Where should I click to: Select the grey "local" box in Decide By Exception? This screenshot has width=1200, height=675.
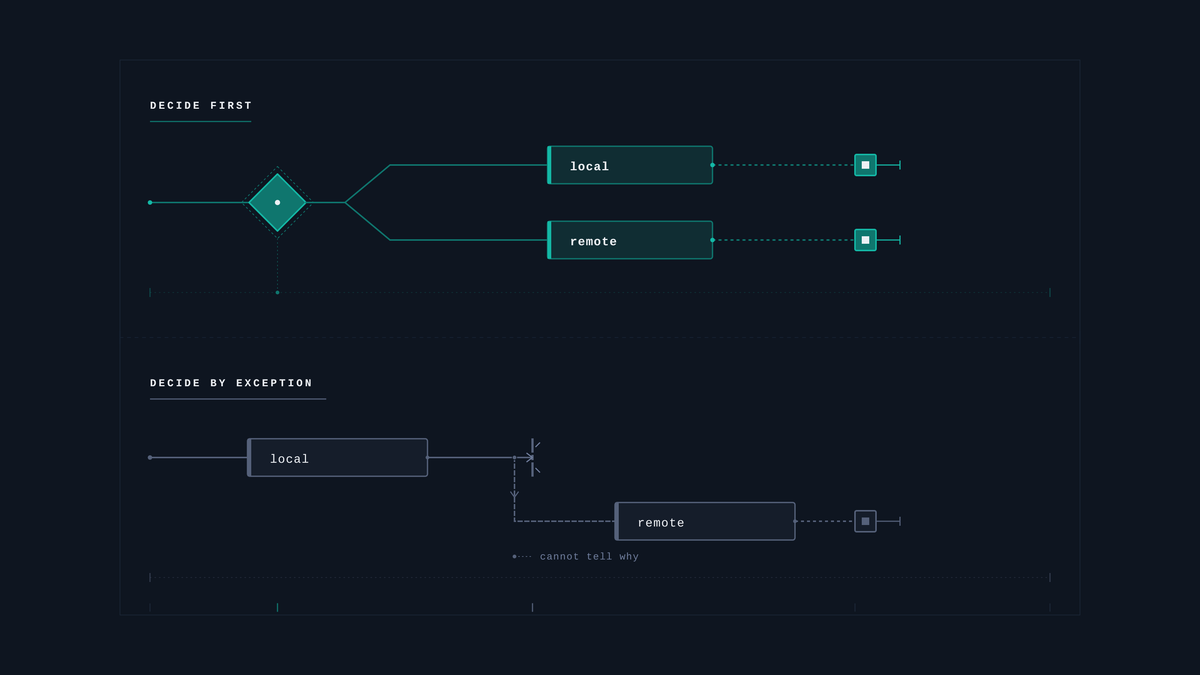(337, 458)
